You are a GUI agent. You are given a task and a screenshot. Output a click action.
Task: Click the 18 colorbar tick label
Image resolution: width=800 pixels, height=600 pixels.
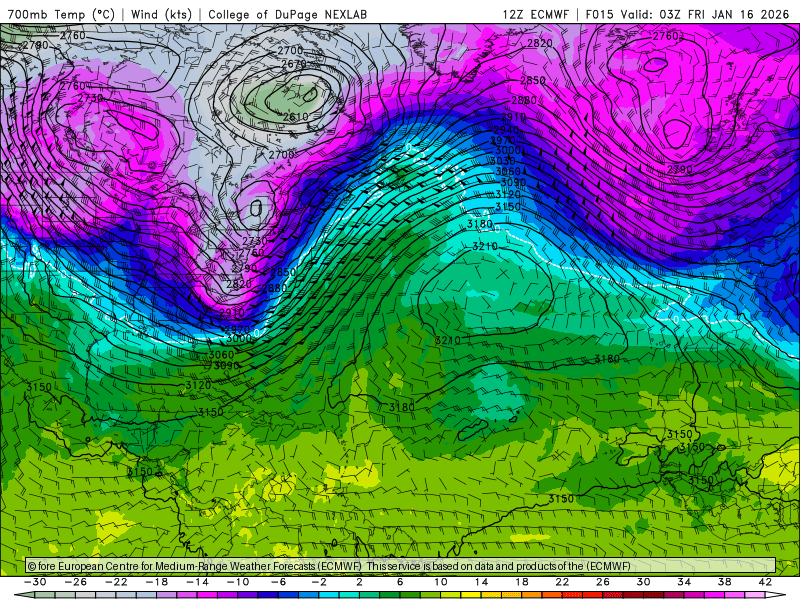(x=521, y=582)
